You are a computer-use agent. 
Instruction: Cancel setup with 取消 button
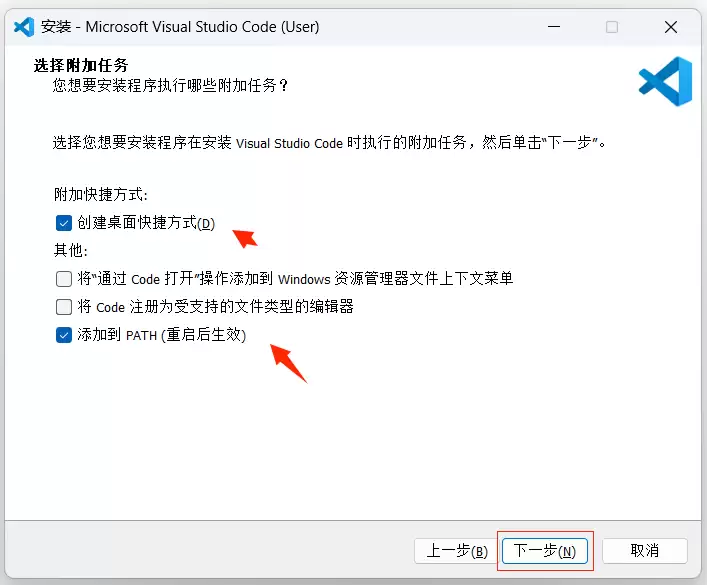[645, 551]
